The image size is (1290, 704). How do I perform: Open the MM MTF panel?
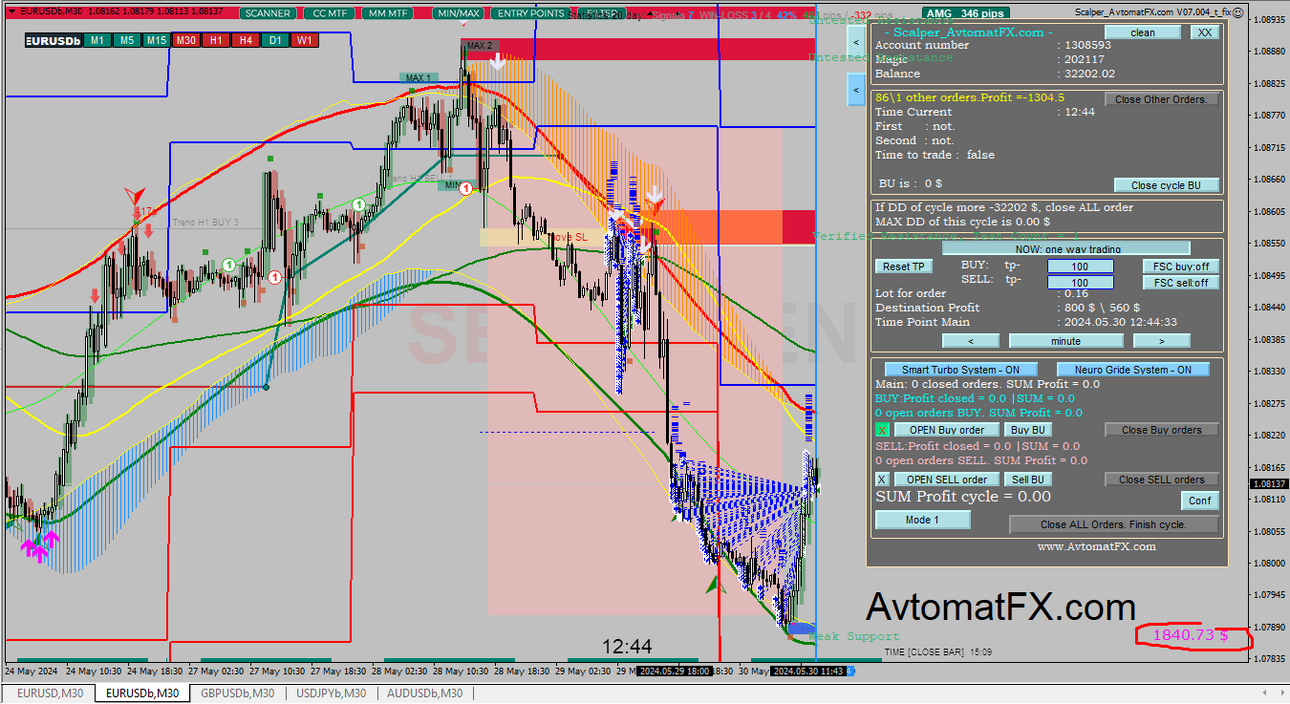click(x=388, y=13)
